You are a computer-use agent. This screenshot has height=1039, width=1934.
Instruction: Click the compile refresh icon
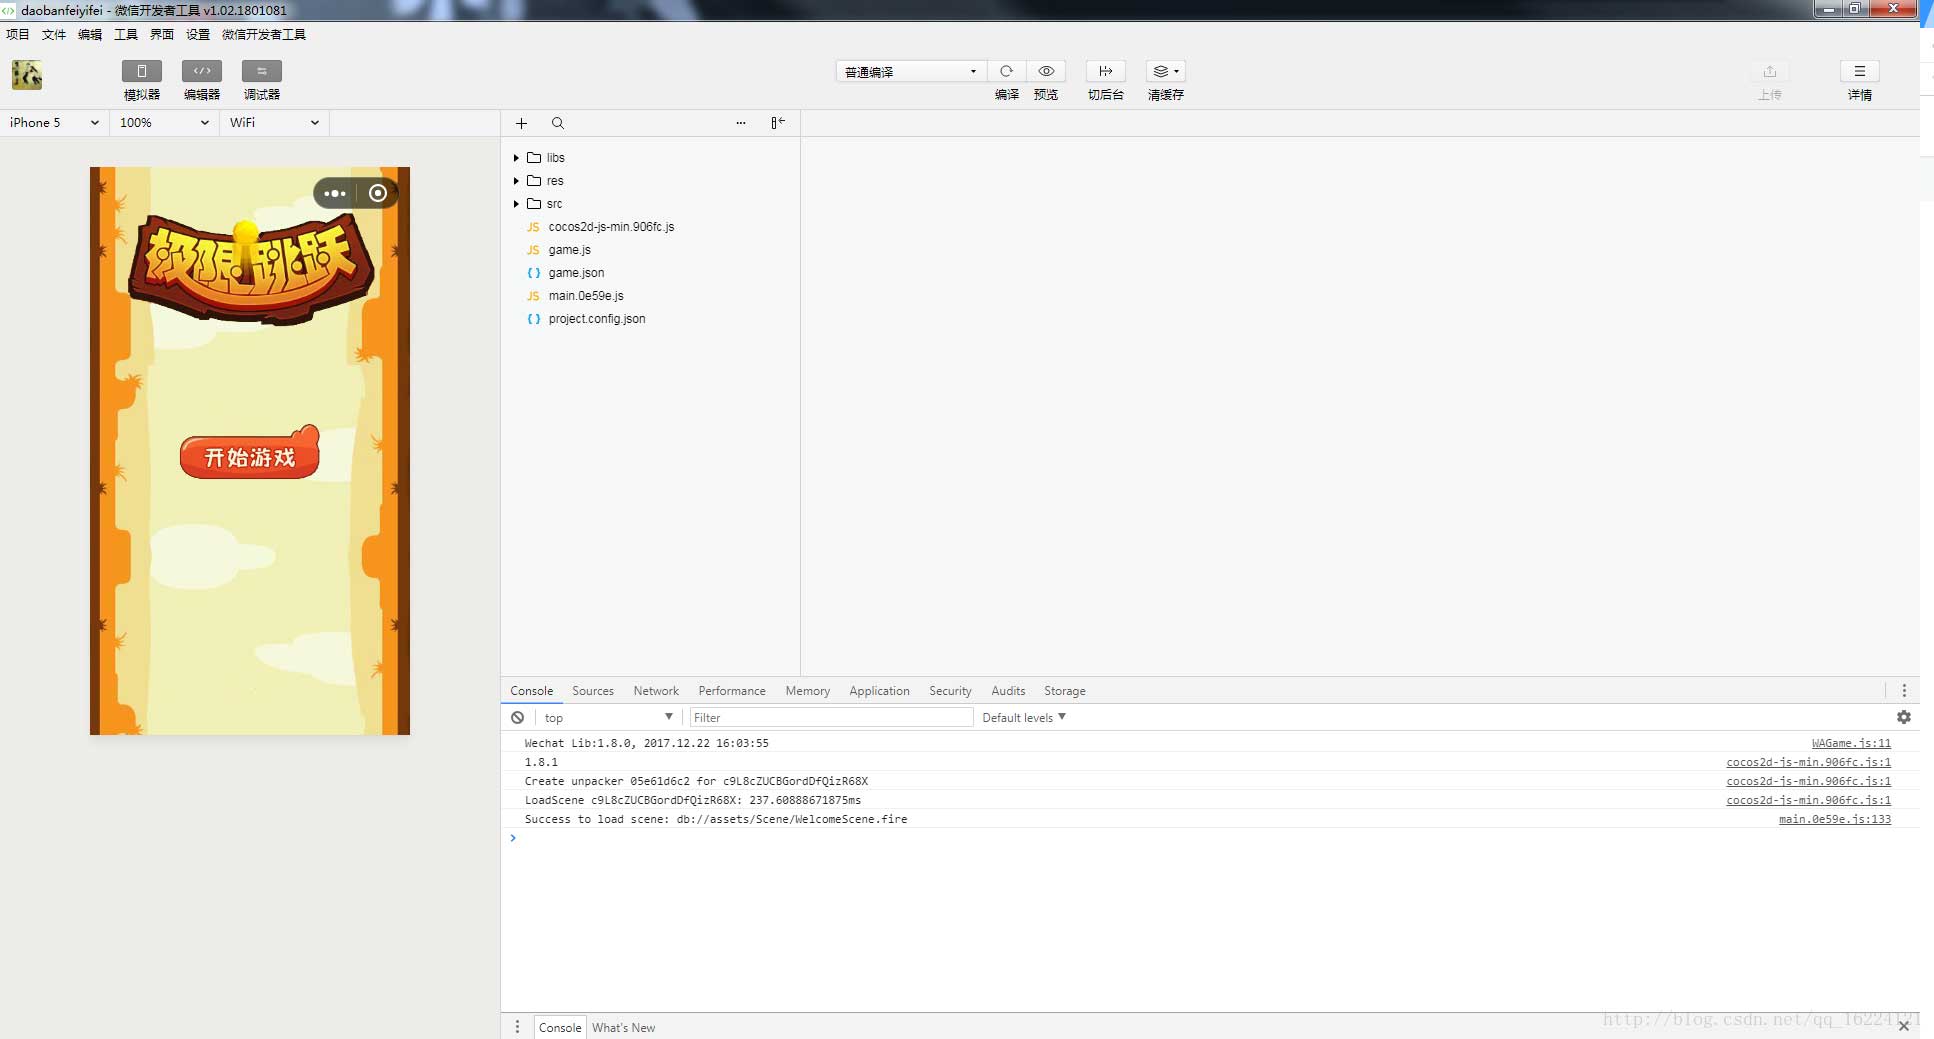(x=1006, y=71)
